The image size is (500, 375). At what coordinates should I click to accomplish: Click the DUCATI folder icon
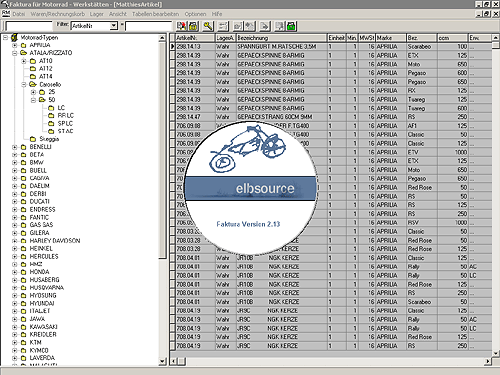[x=23, y=202]
